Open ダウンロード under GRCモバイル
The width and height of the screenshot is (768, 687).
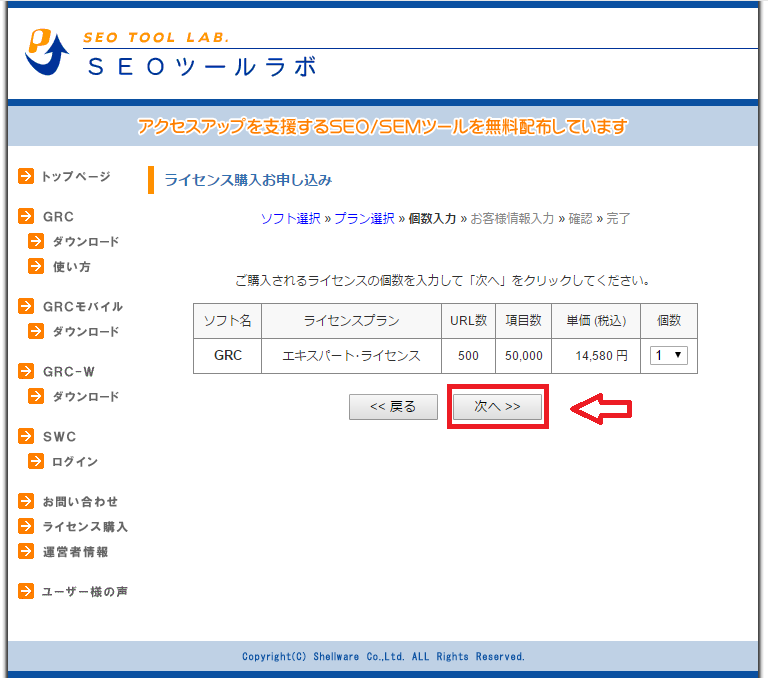point(86,332)
